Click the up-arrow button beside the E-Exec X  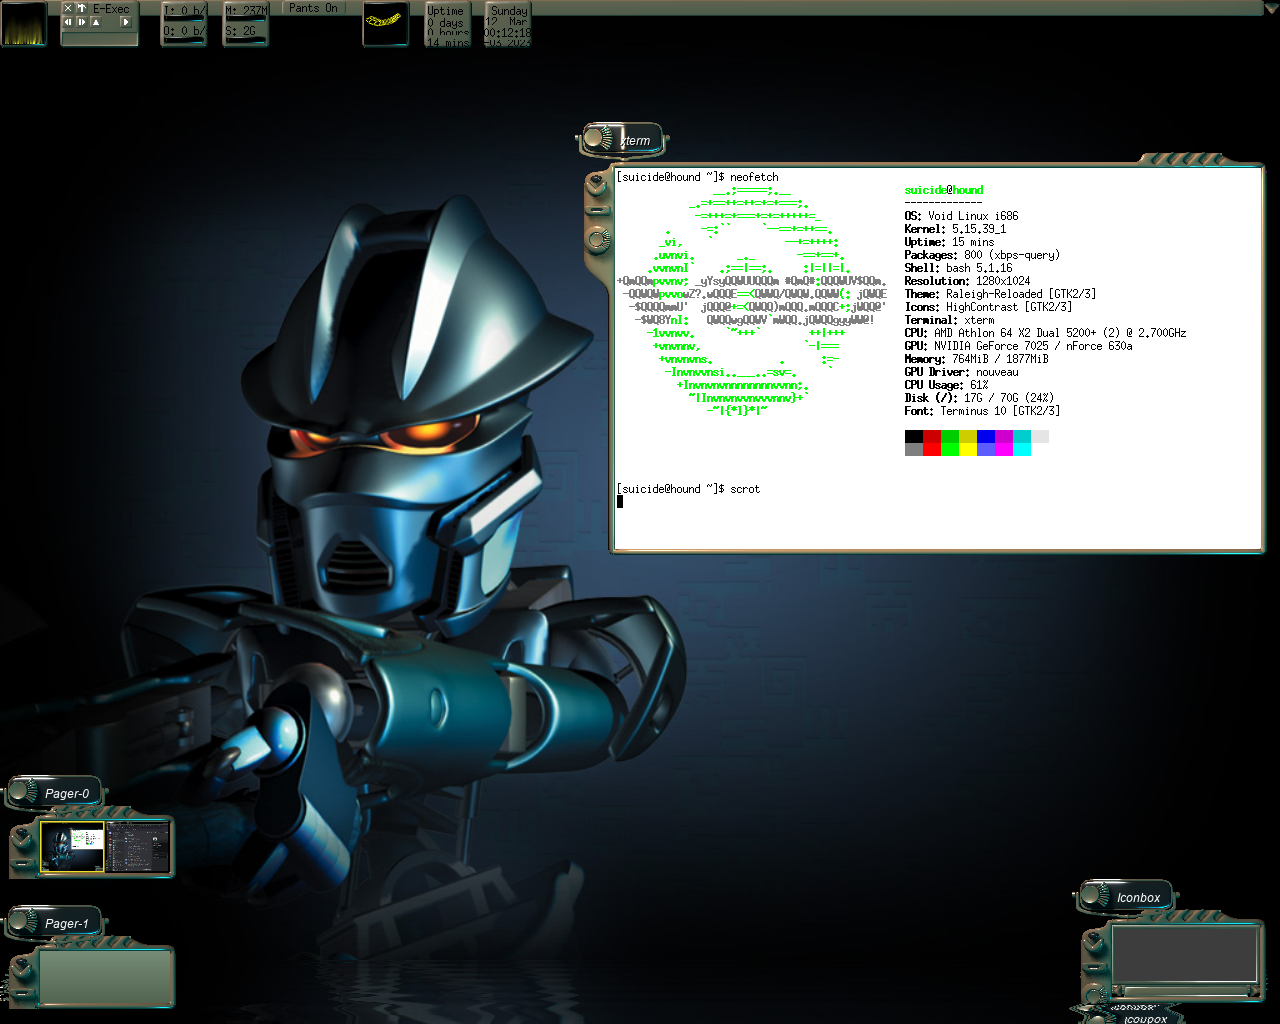[x=81, y=8]
